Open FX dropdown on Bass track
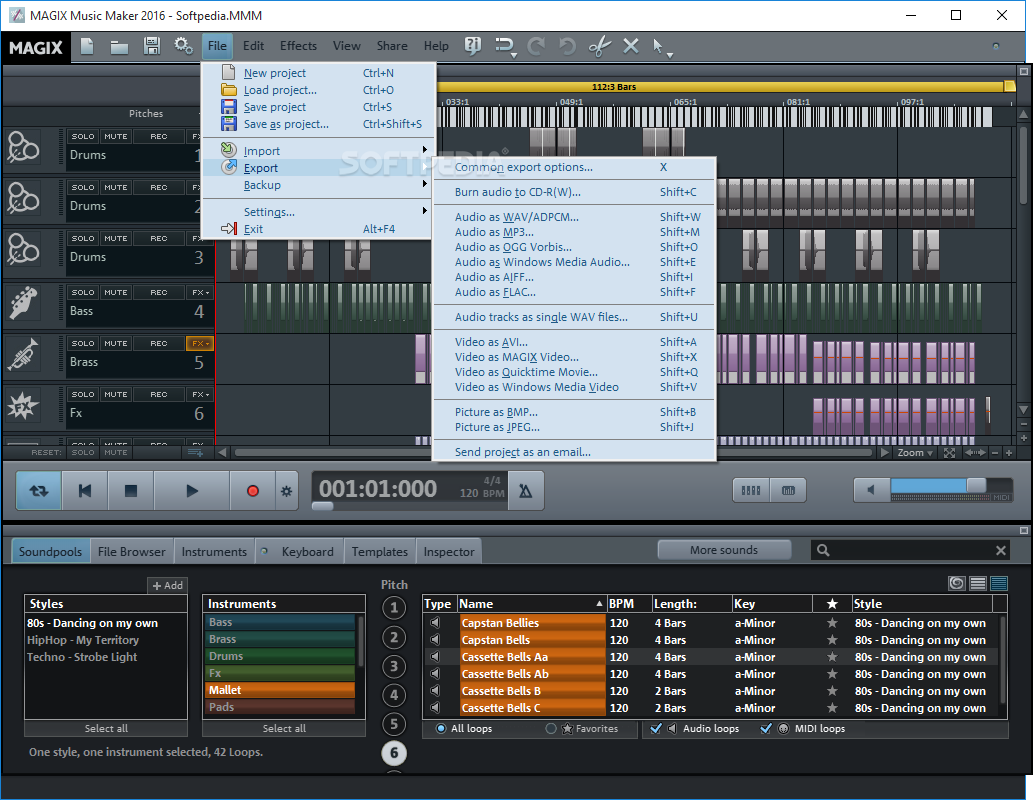 tap(200, 293)
